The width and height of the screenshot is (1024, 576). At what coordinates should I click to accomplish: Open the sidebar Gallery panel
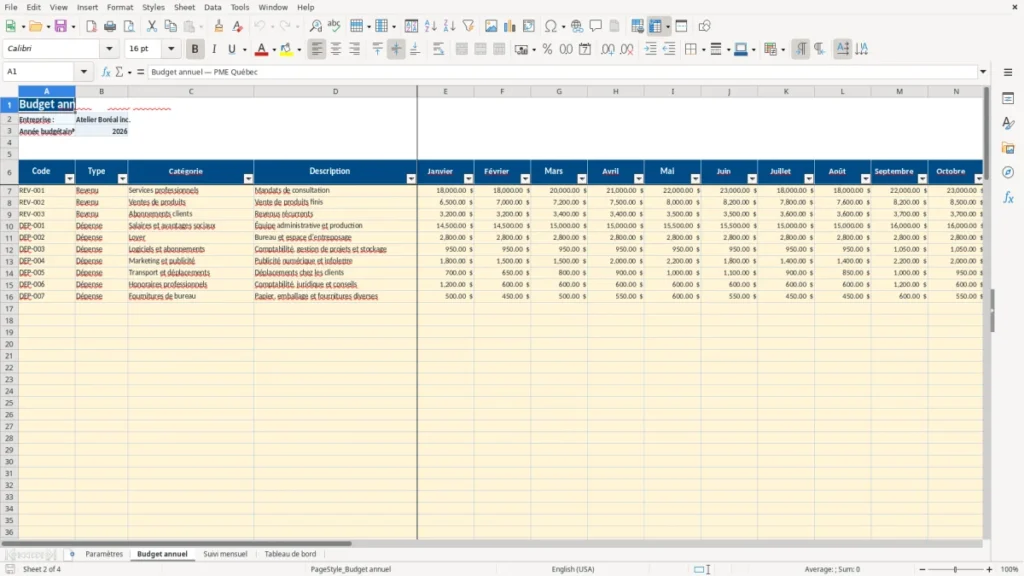(x=1008, y=148)
